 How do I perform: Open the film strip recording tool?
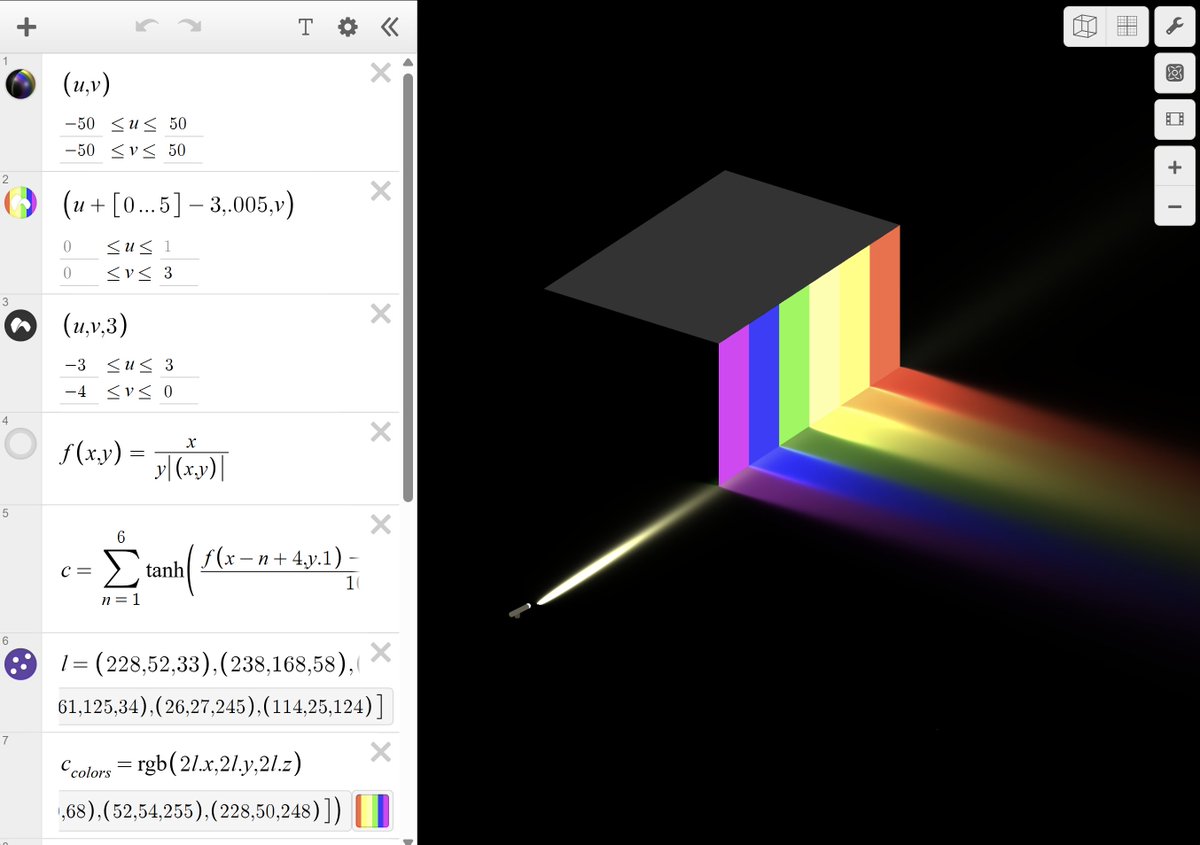[1175, 120]
